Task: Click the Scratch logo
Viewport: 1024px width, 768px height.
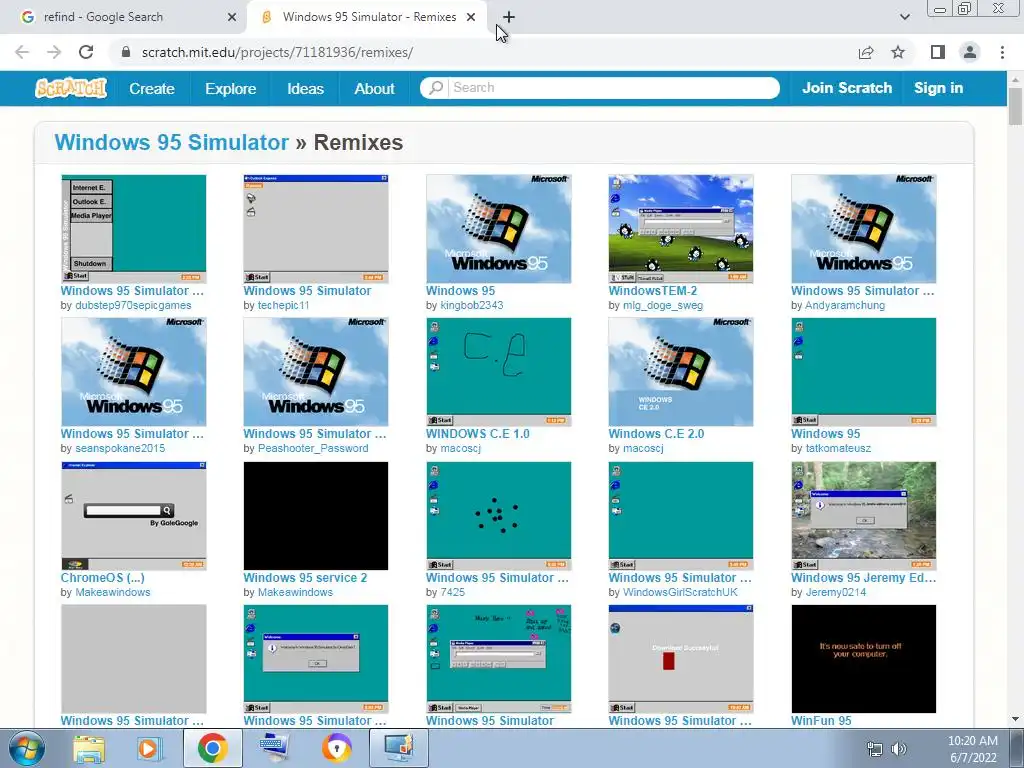Action: point(71,88)
